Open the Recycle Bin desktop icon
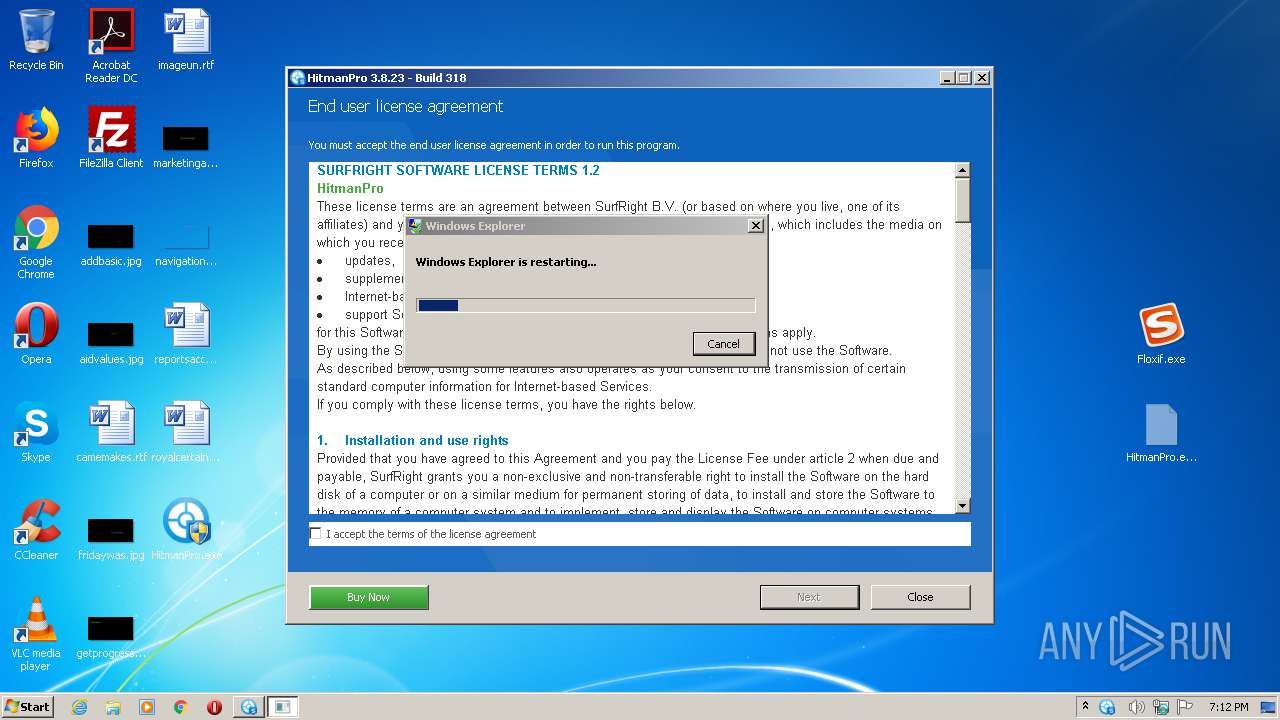The width and height of the screenshot is (1280, 720). (36, 40)
